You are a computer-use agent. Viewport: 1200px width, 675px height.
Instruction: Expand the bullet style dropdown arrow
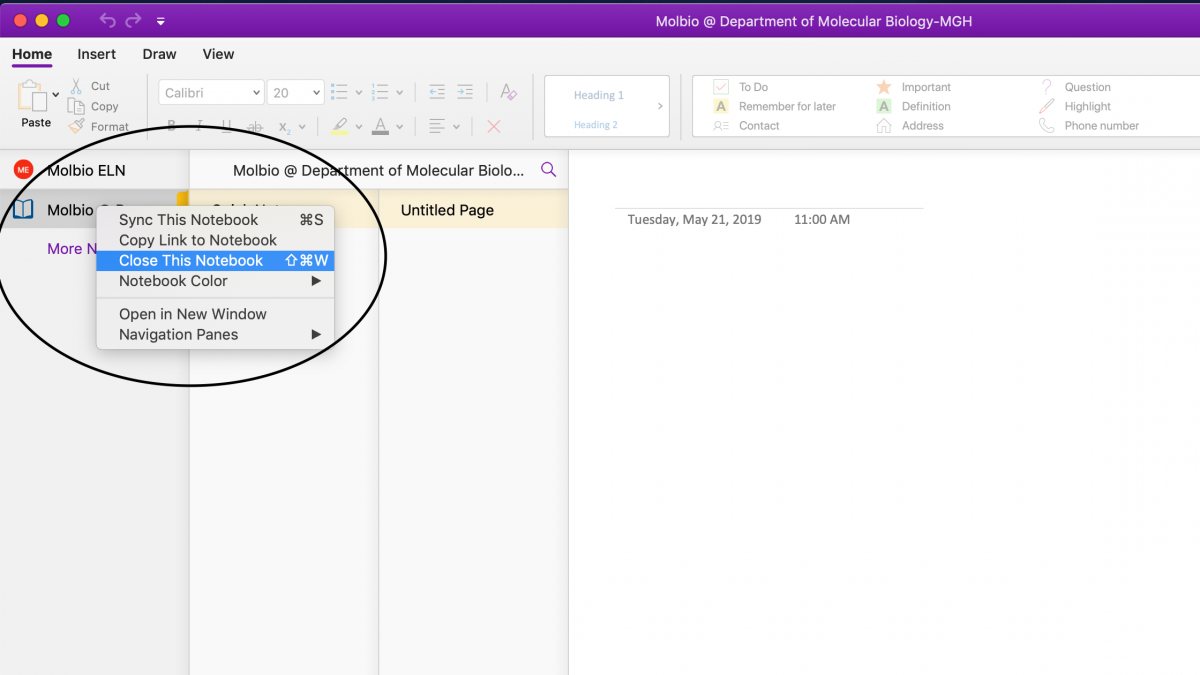point(358,93)
